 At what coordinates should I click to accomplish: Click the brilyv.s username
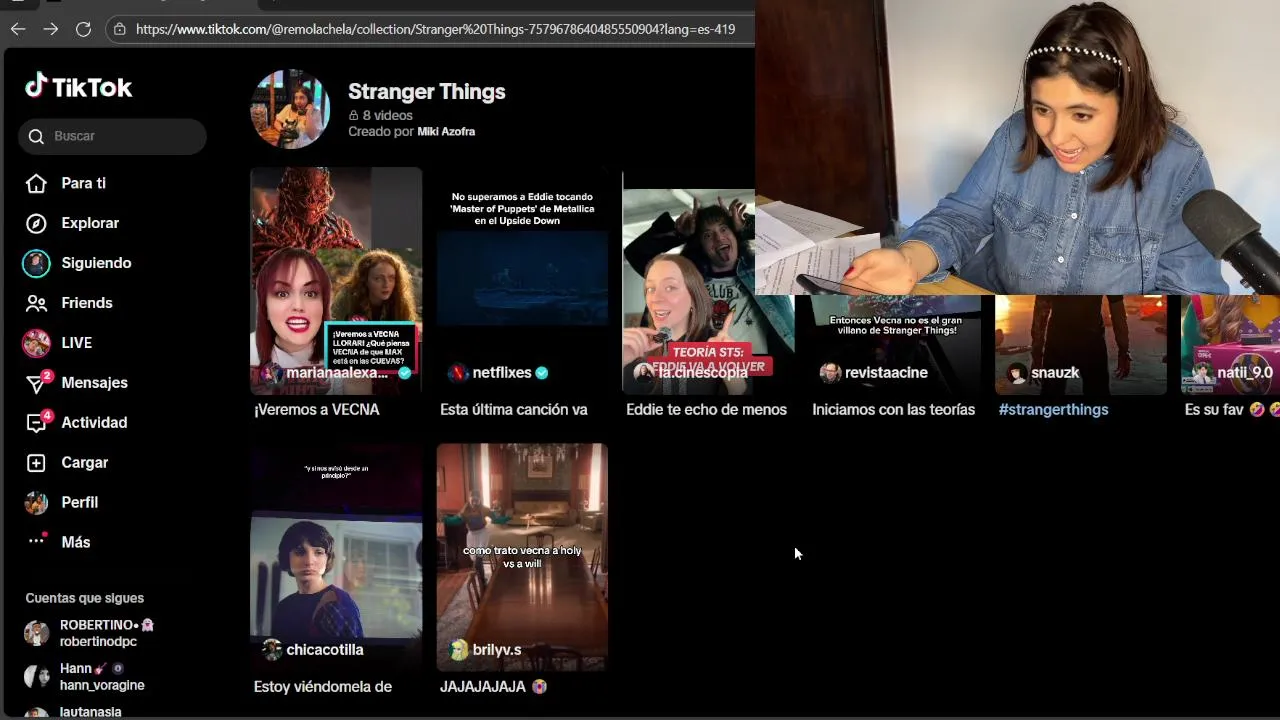tap(497, 650)
